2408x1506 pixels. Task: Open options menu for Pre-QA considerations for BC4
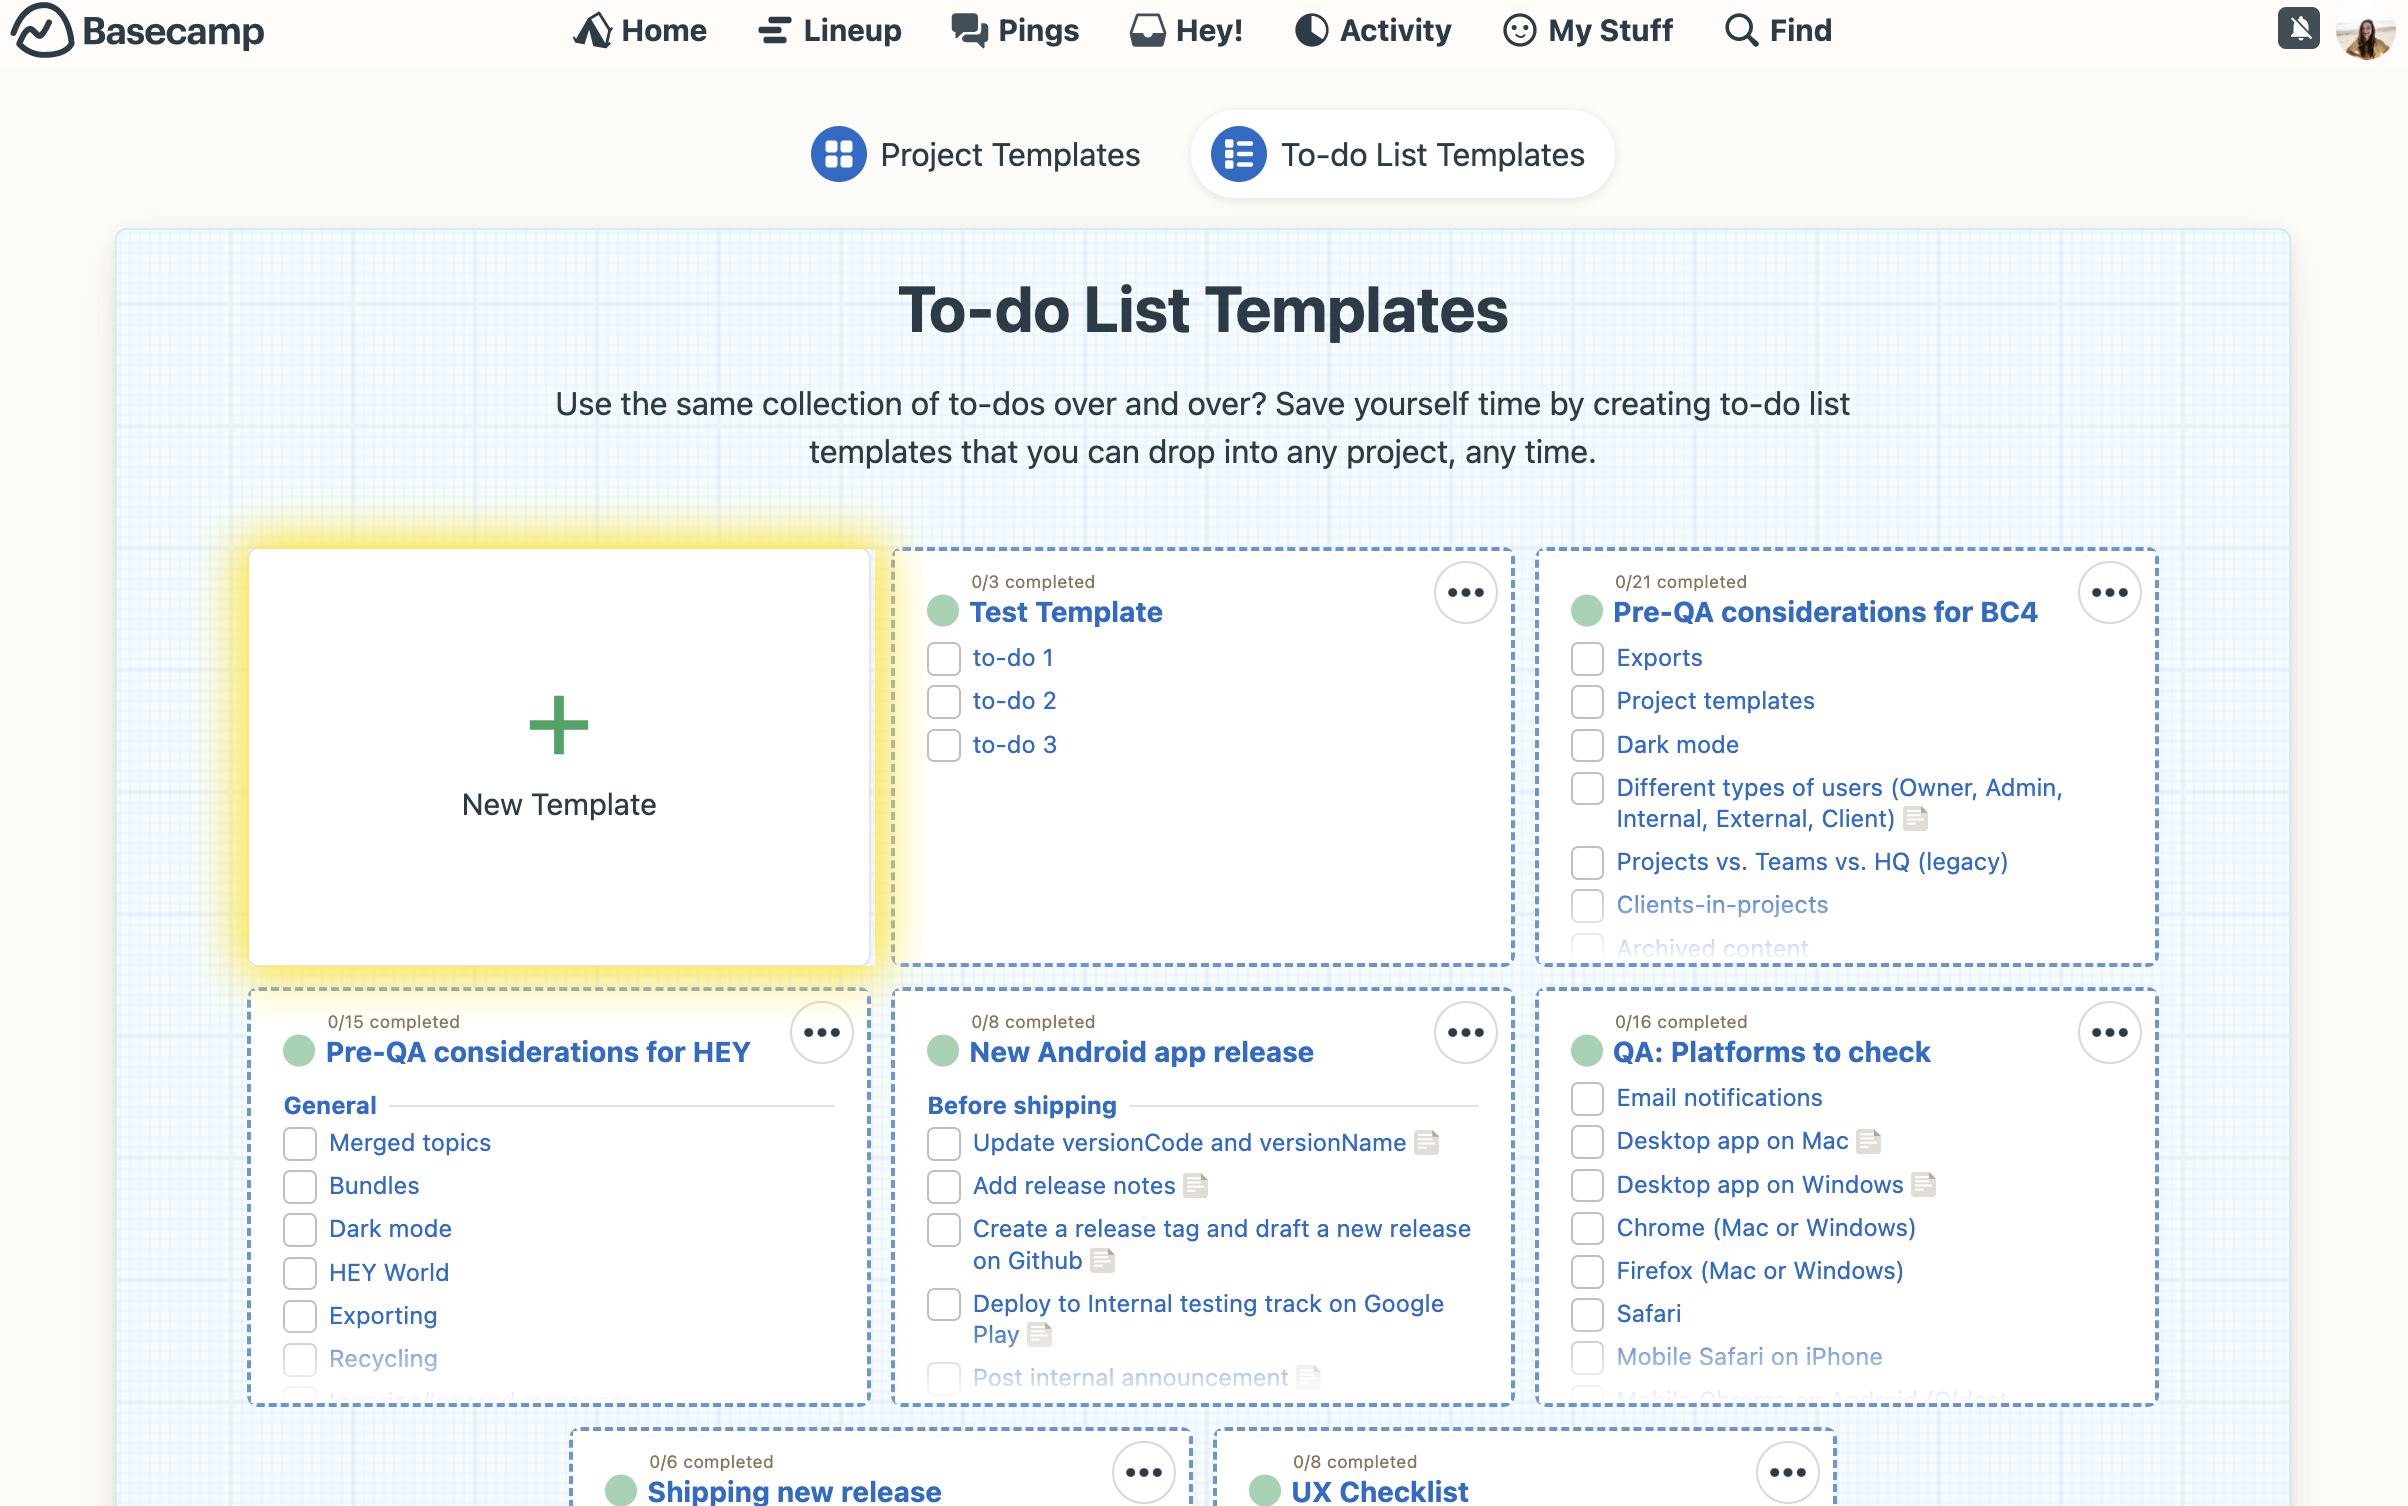point(2109,592)
